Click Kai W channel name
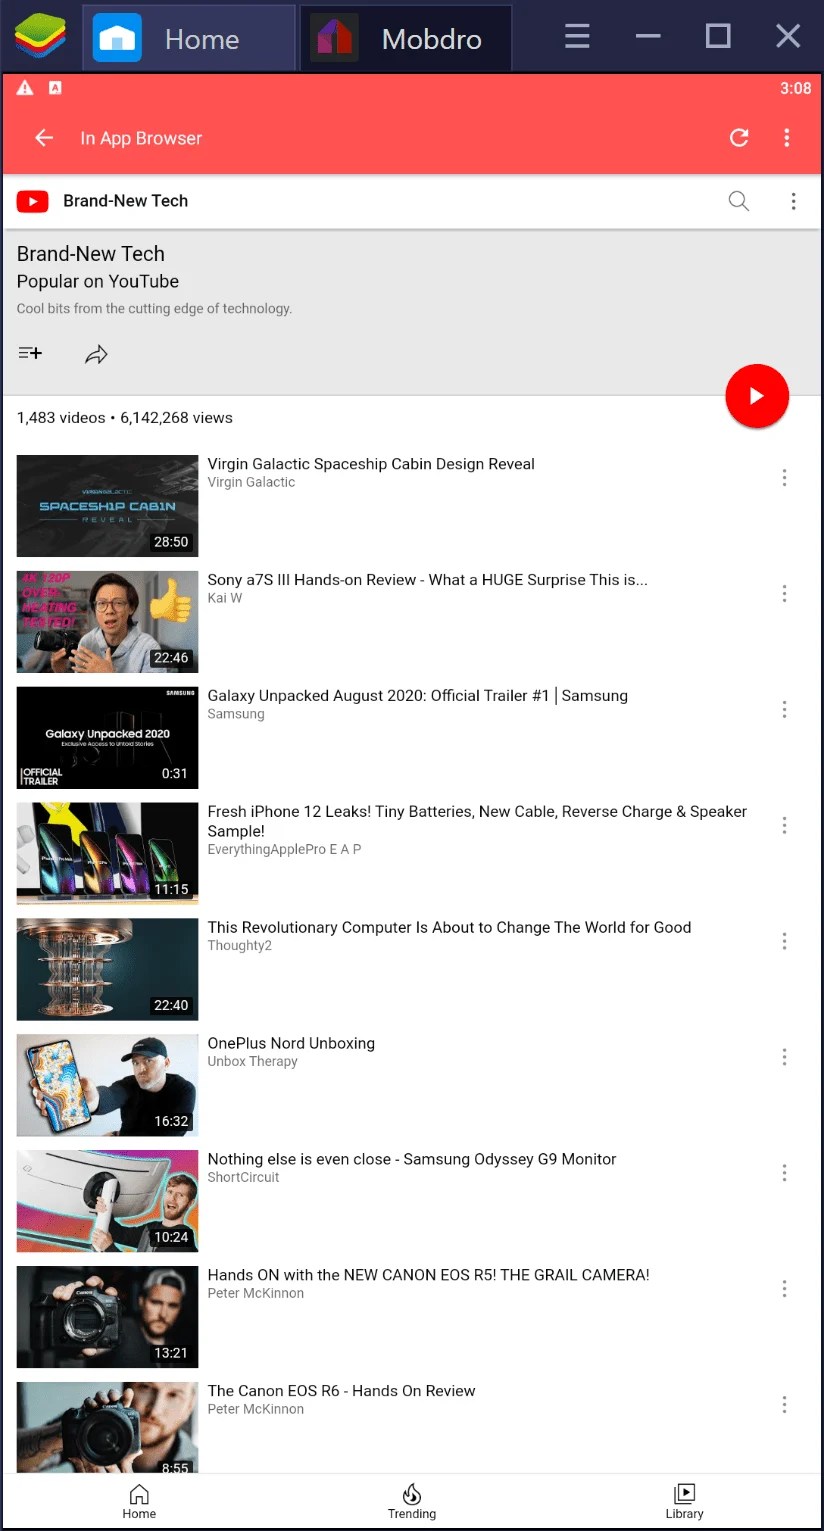The image size is (824, 1531). [225, 598]
